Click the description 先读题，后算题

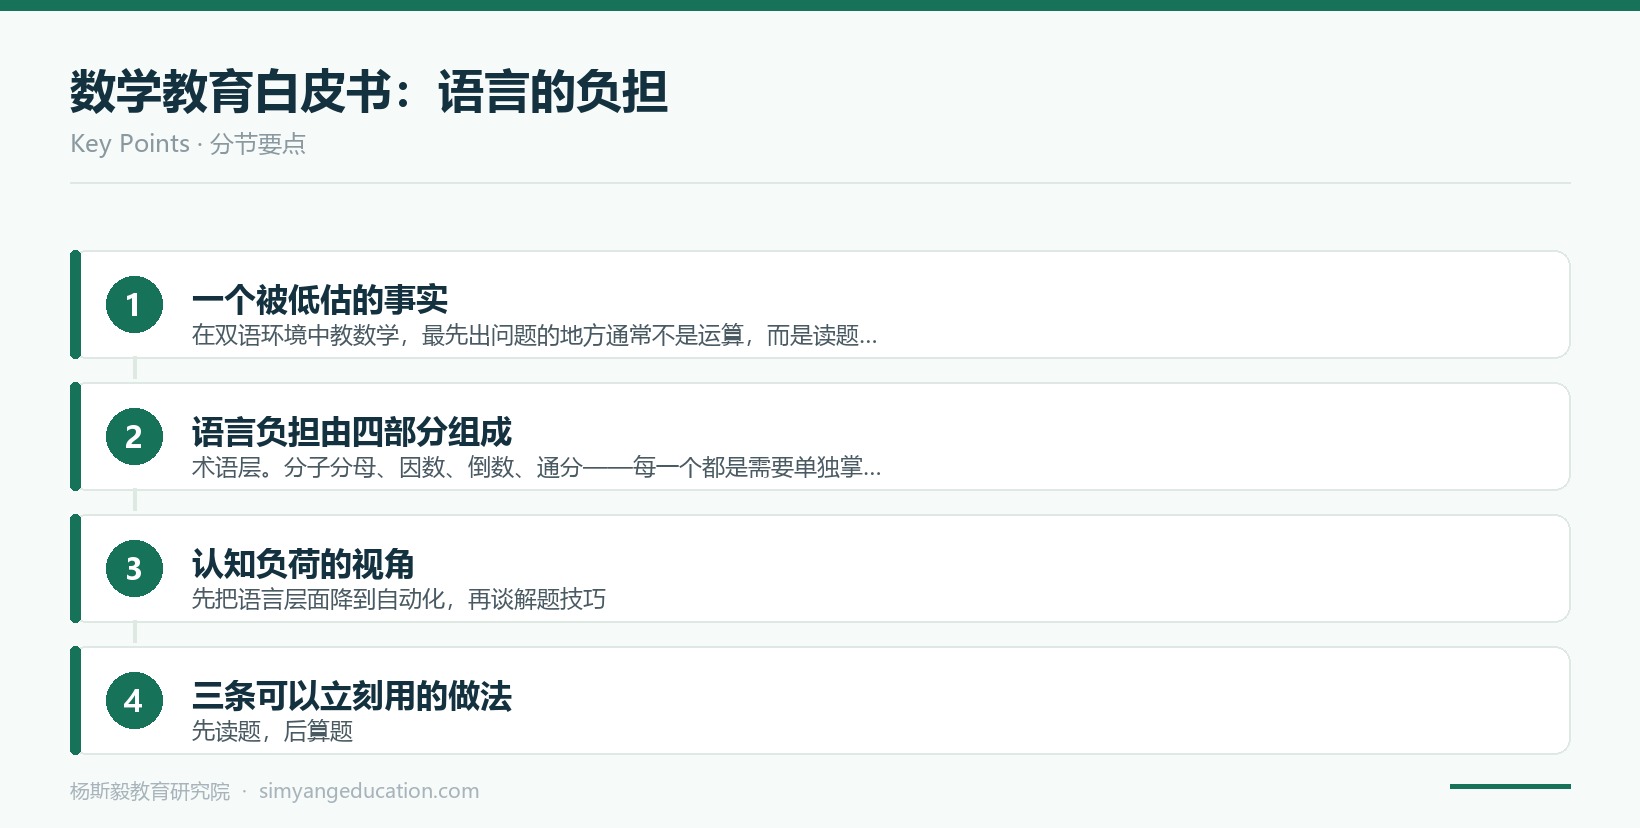pyautogui.click(x=272, y=731)
